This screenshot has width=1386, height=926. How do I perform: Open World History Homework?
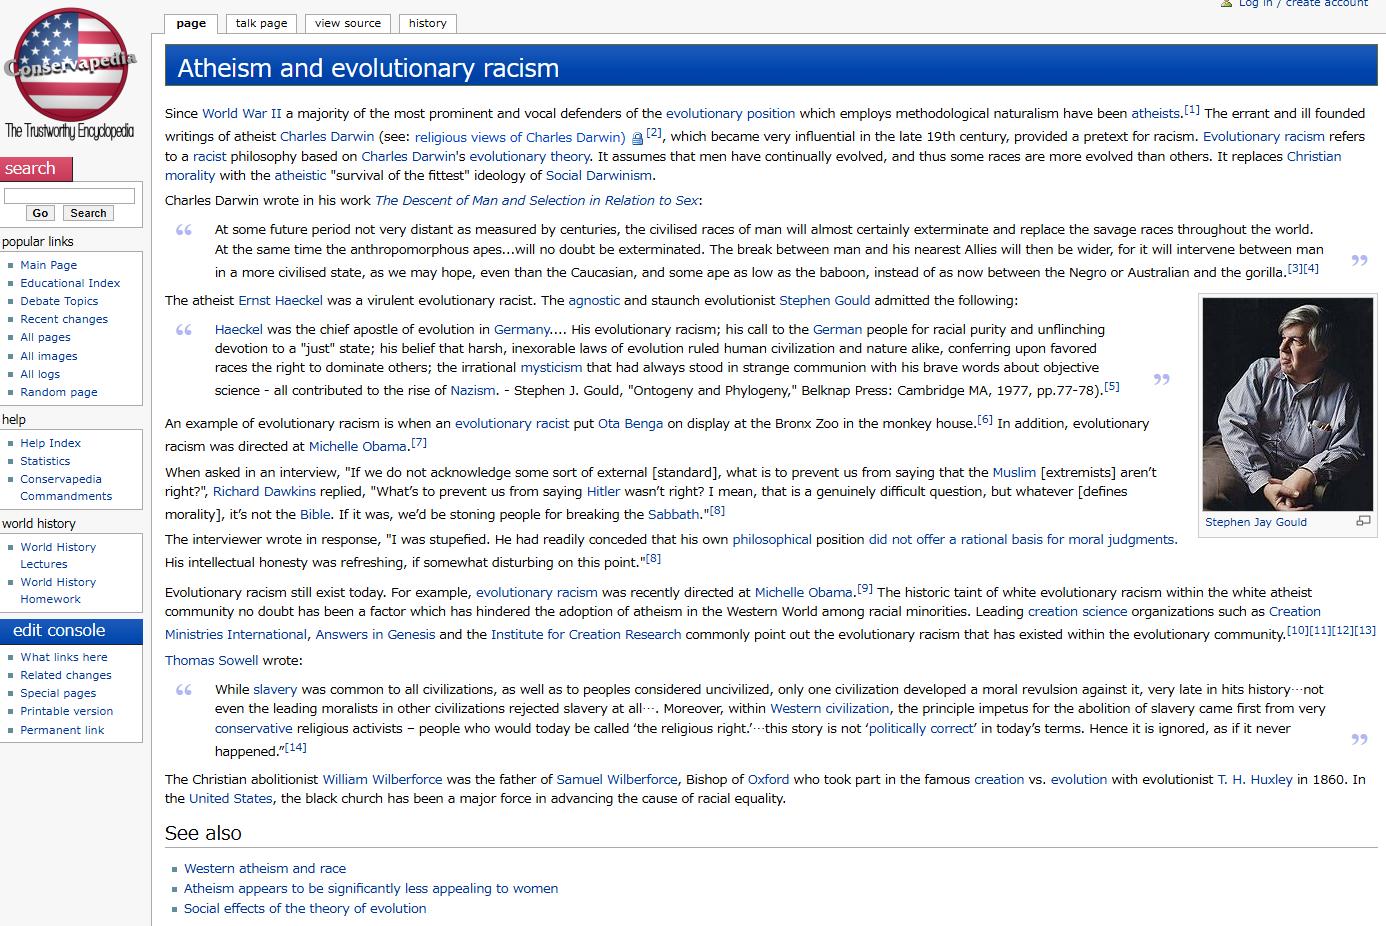pos(58,590)
